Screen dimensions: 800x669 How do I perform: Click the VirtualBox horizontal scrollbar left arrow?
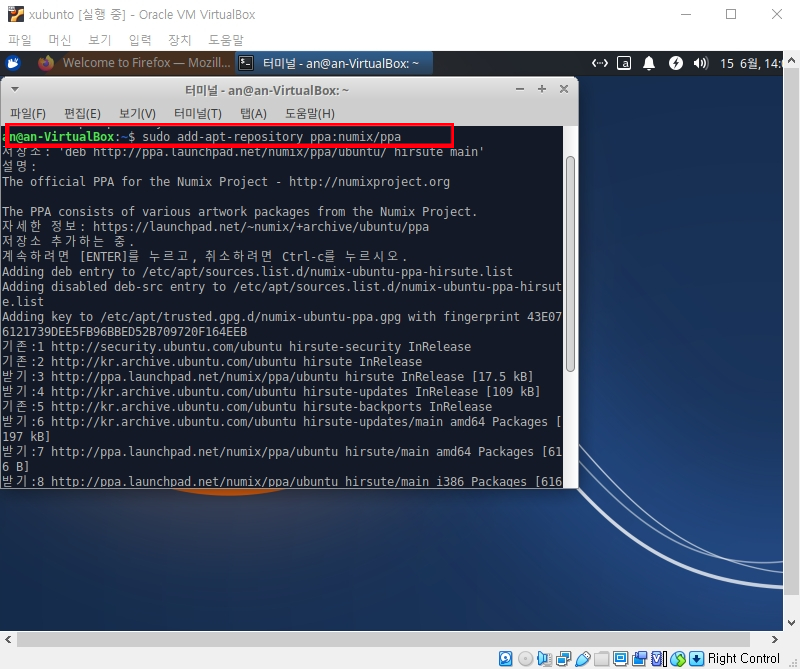click(x=8, y=639)
